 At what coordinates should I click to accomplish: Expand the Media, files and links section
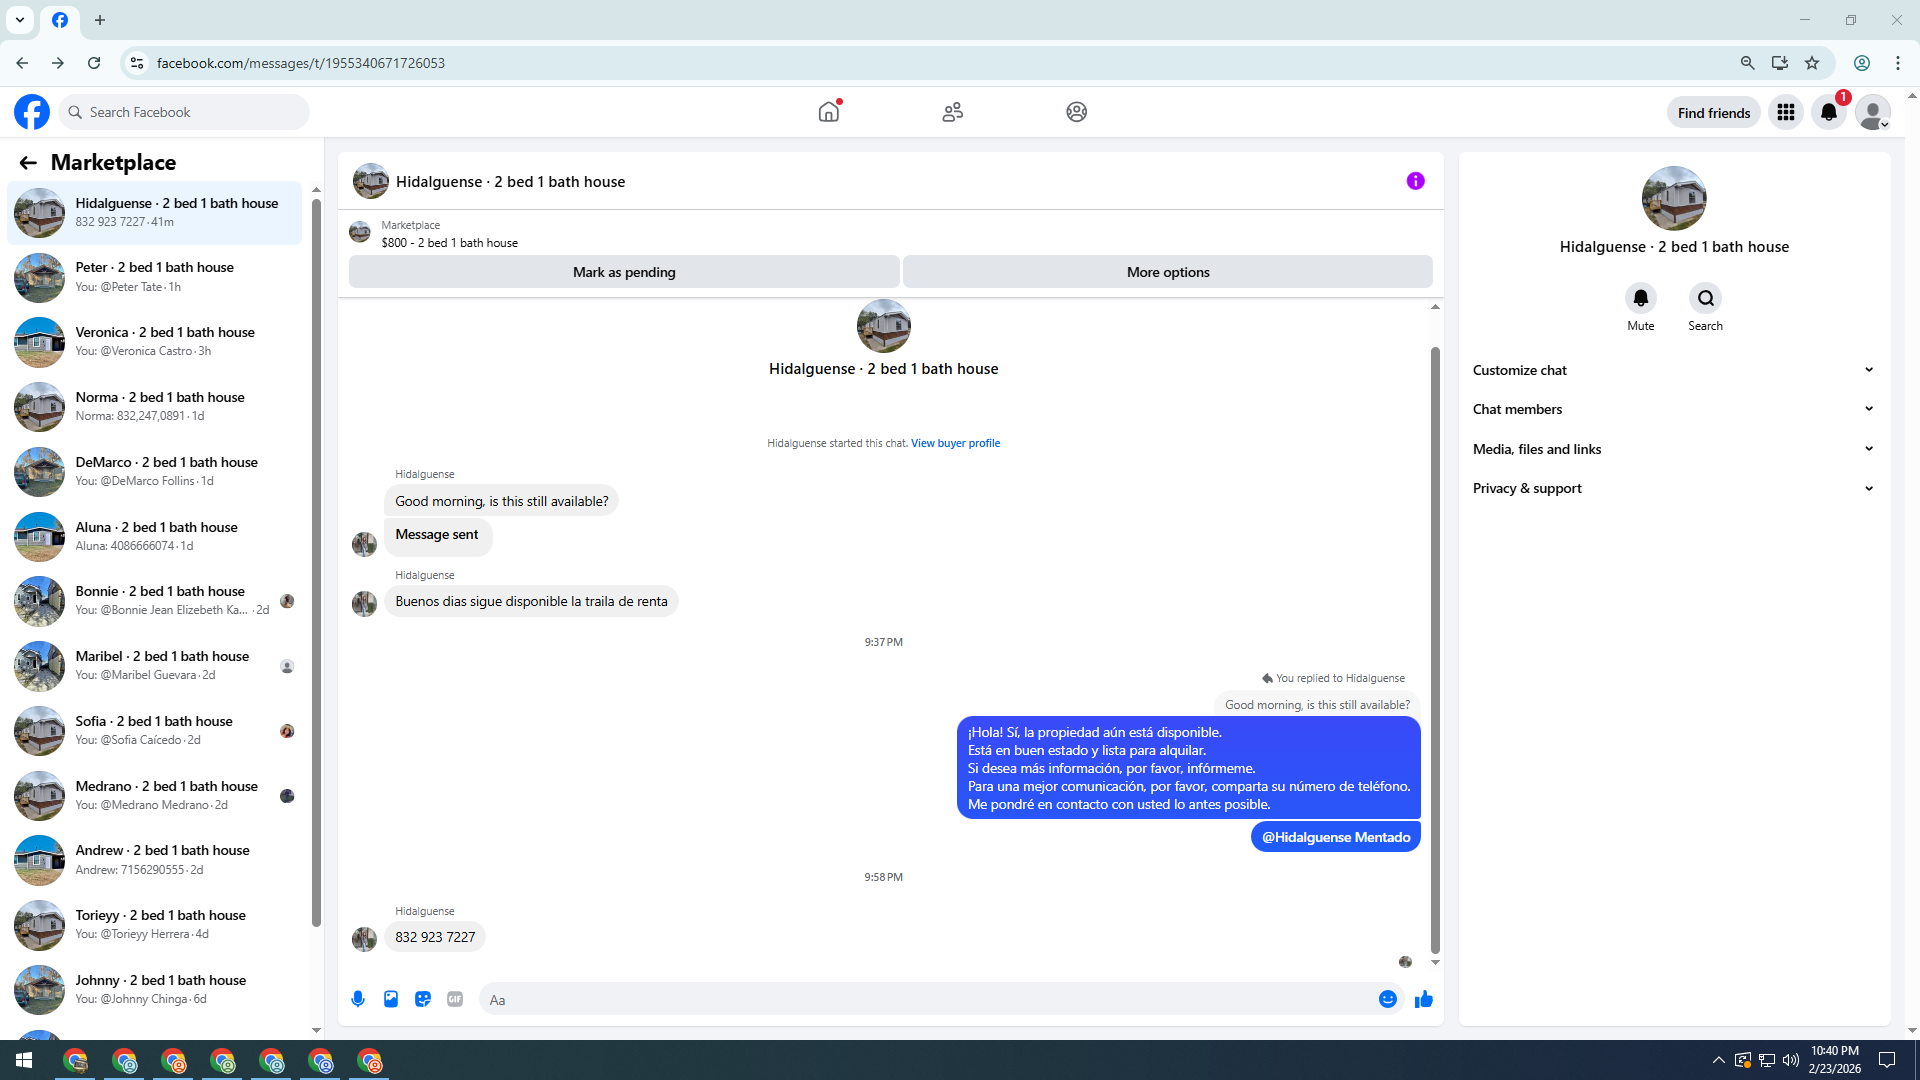(1673, 449)
